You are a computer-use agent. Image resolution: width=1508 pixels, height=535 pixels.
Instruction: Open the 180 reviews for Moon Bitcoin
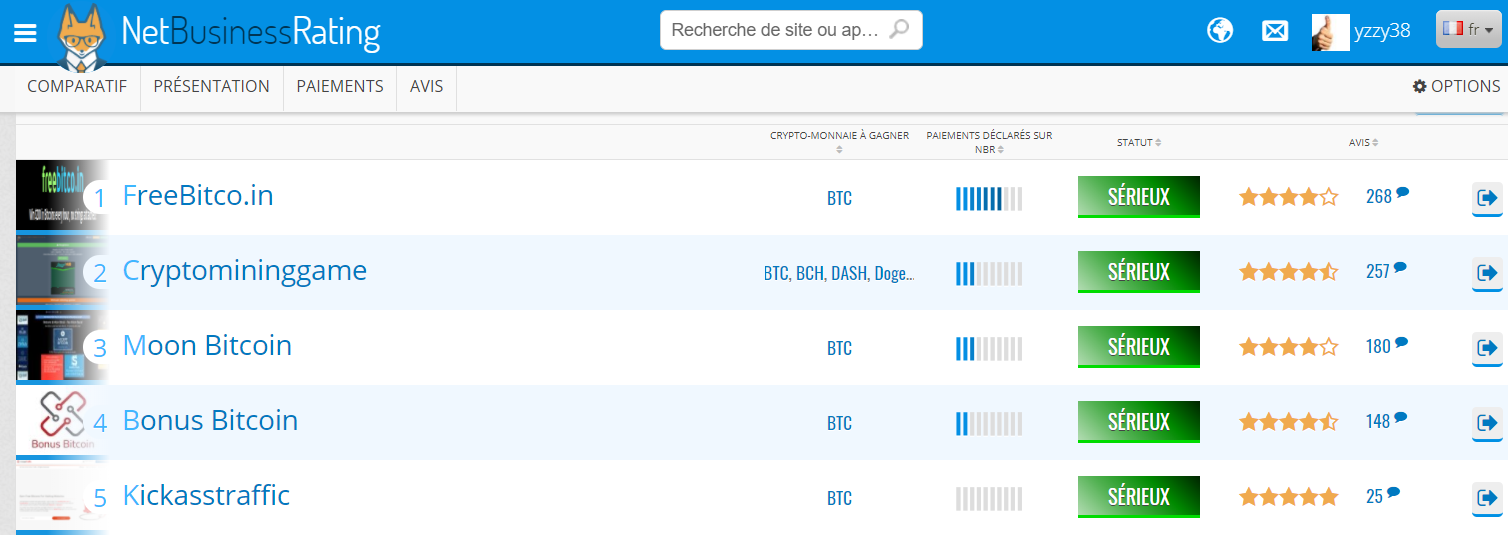point(1386,346)
